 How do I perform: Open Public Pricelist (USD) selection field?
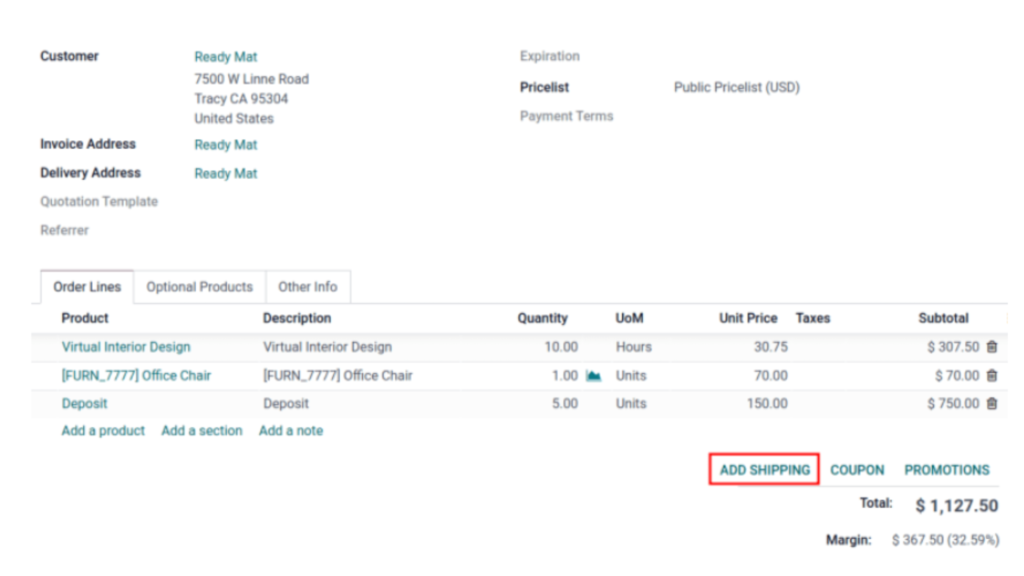click(737, 88)
